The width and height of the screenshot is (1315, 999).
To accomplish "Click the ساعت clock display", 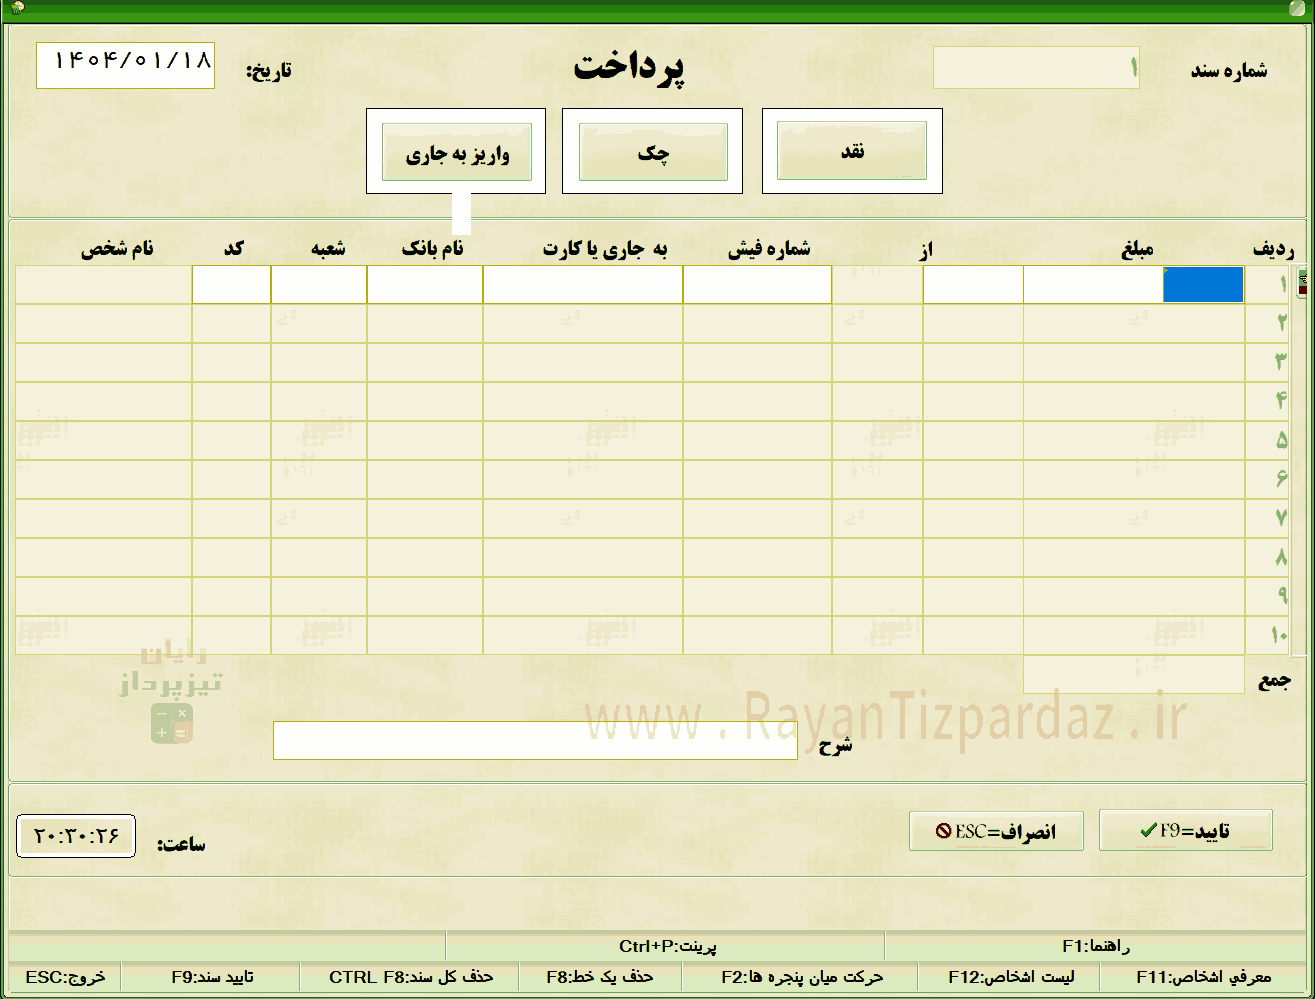I will click(76, 836).
